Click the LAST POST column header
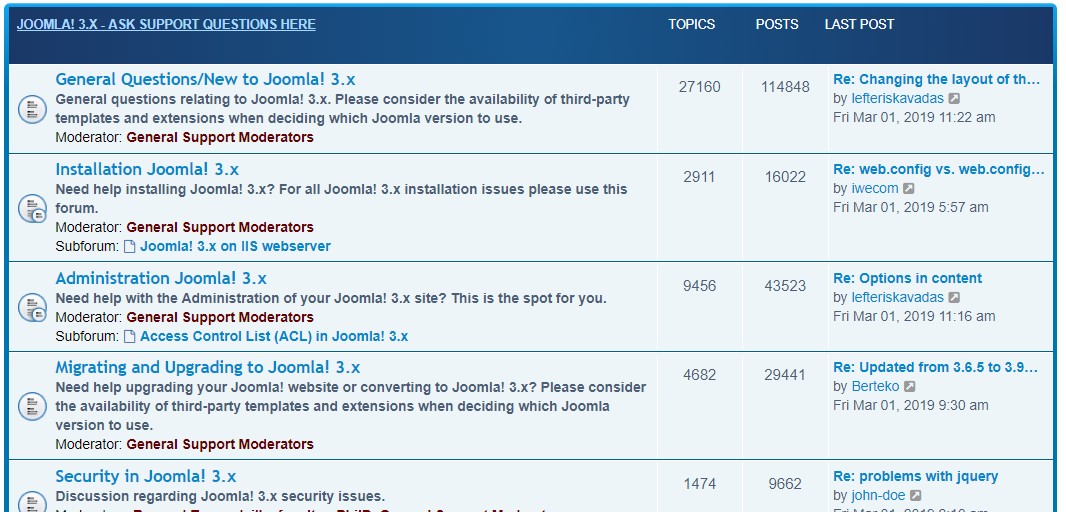The width and height of the screenshot is (1066, 512). 859,24
